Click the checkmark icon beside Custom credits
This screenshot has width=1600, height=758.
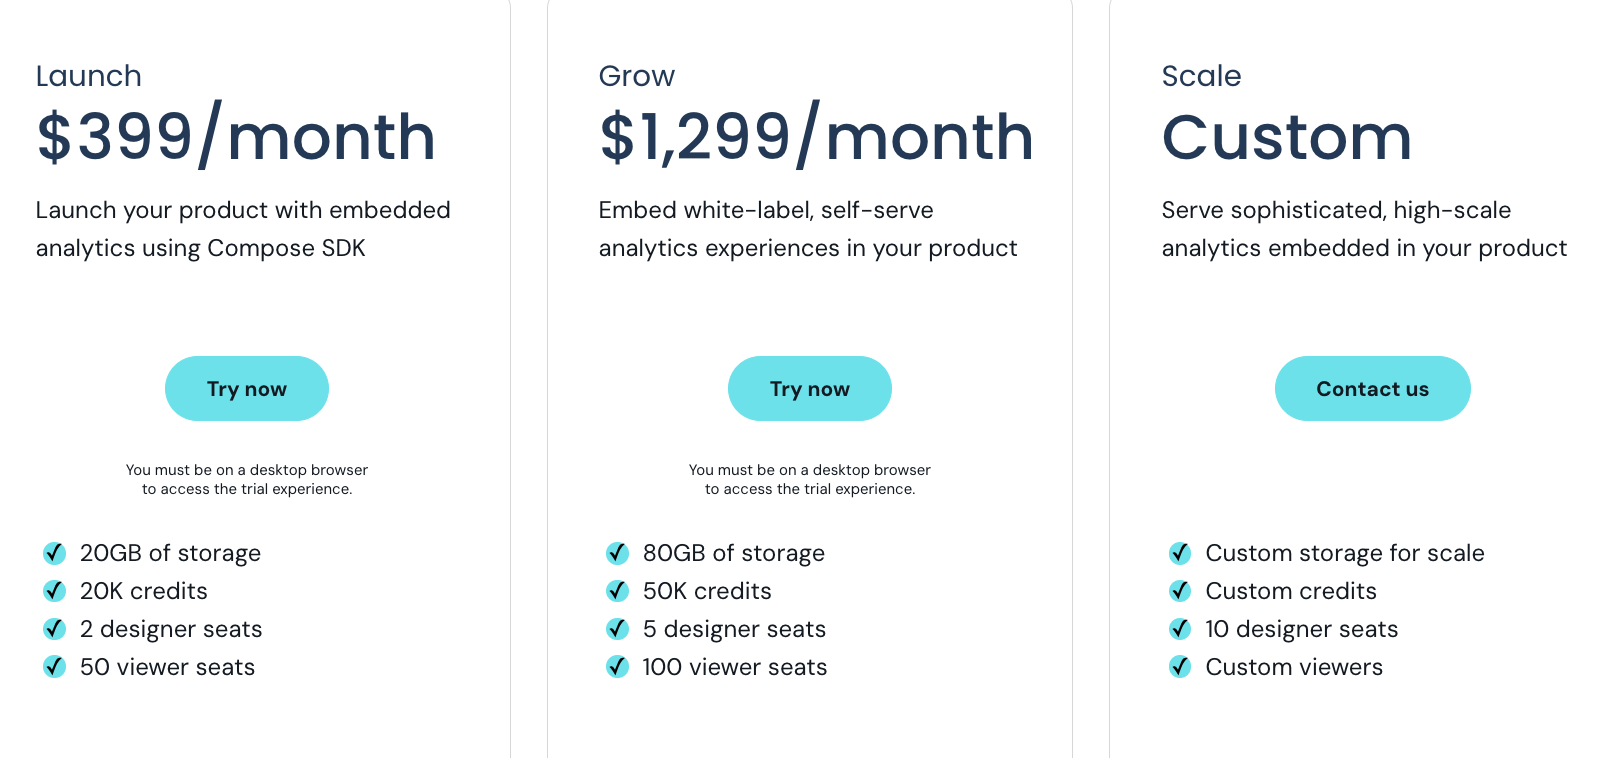click(x=1180, y=591)
